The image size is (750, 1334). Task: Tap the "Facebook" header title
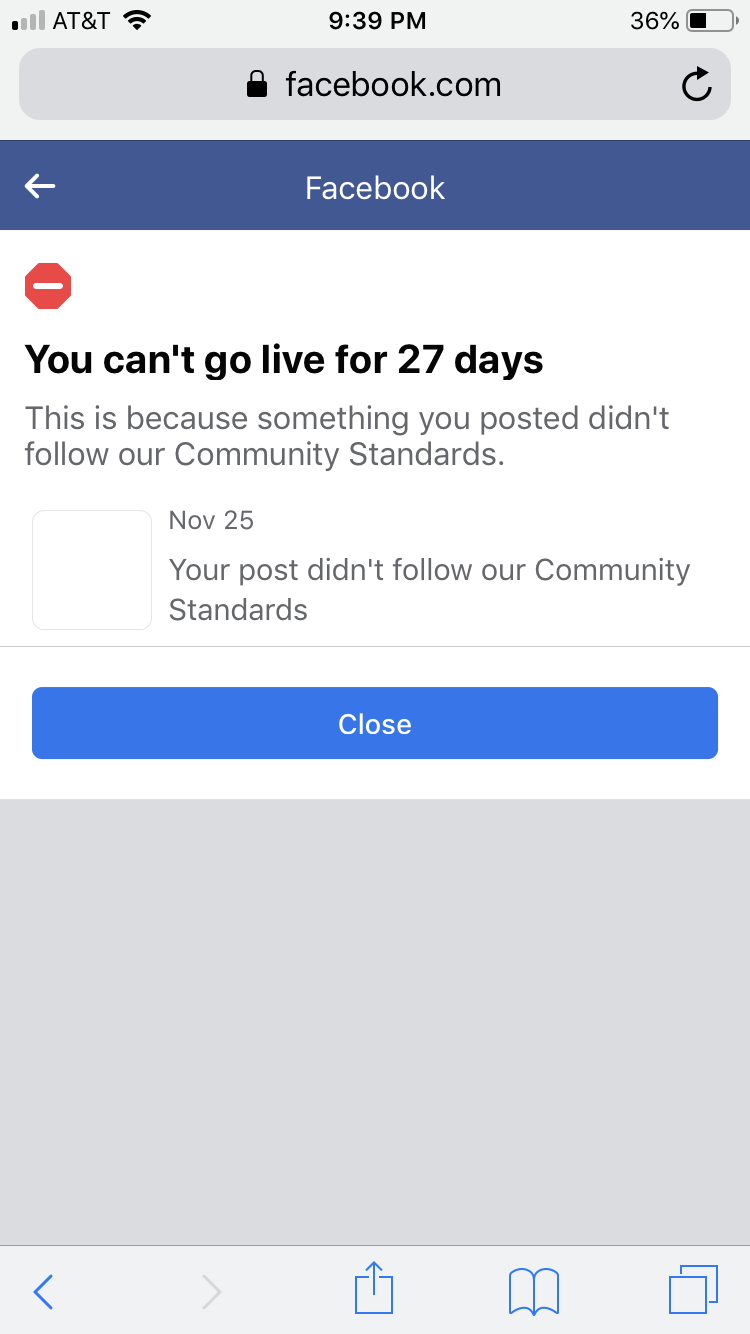coord(375,188)
